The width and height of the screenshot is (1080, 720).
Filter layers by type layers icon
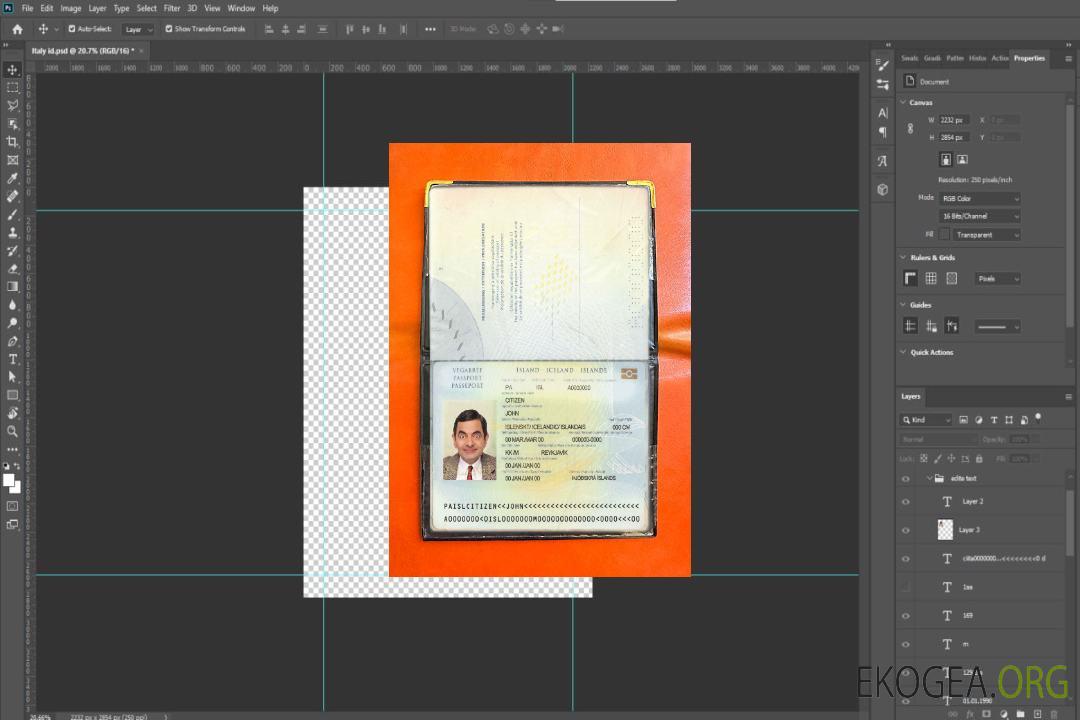pos(993,420)
